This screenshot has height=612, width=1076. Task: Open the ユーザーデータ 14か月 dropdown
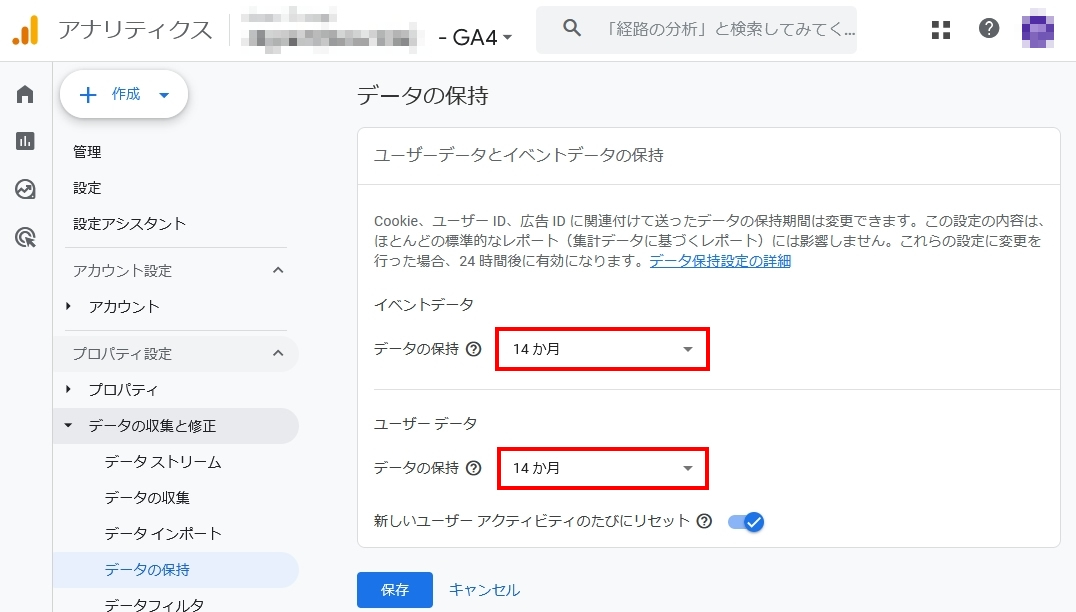point(601,468)
